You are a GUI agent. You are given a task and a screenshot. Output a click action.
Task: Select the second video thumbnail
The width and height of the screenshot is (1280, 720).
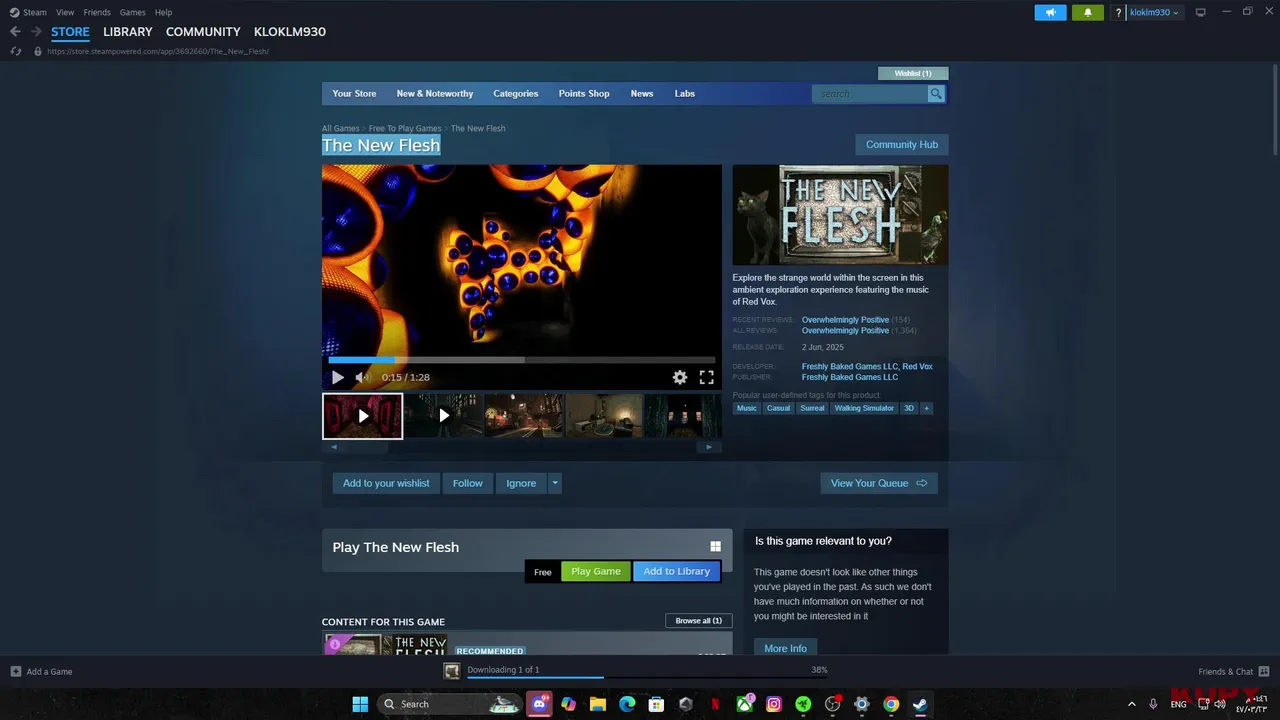pos(443,416)
